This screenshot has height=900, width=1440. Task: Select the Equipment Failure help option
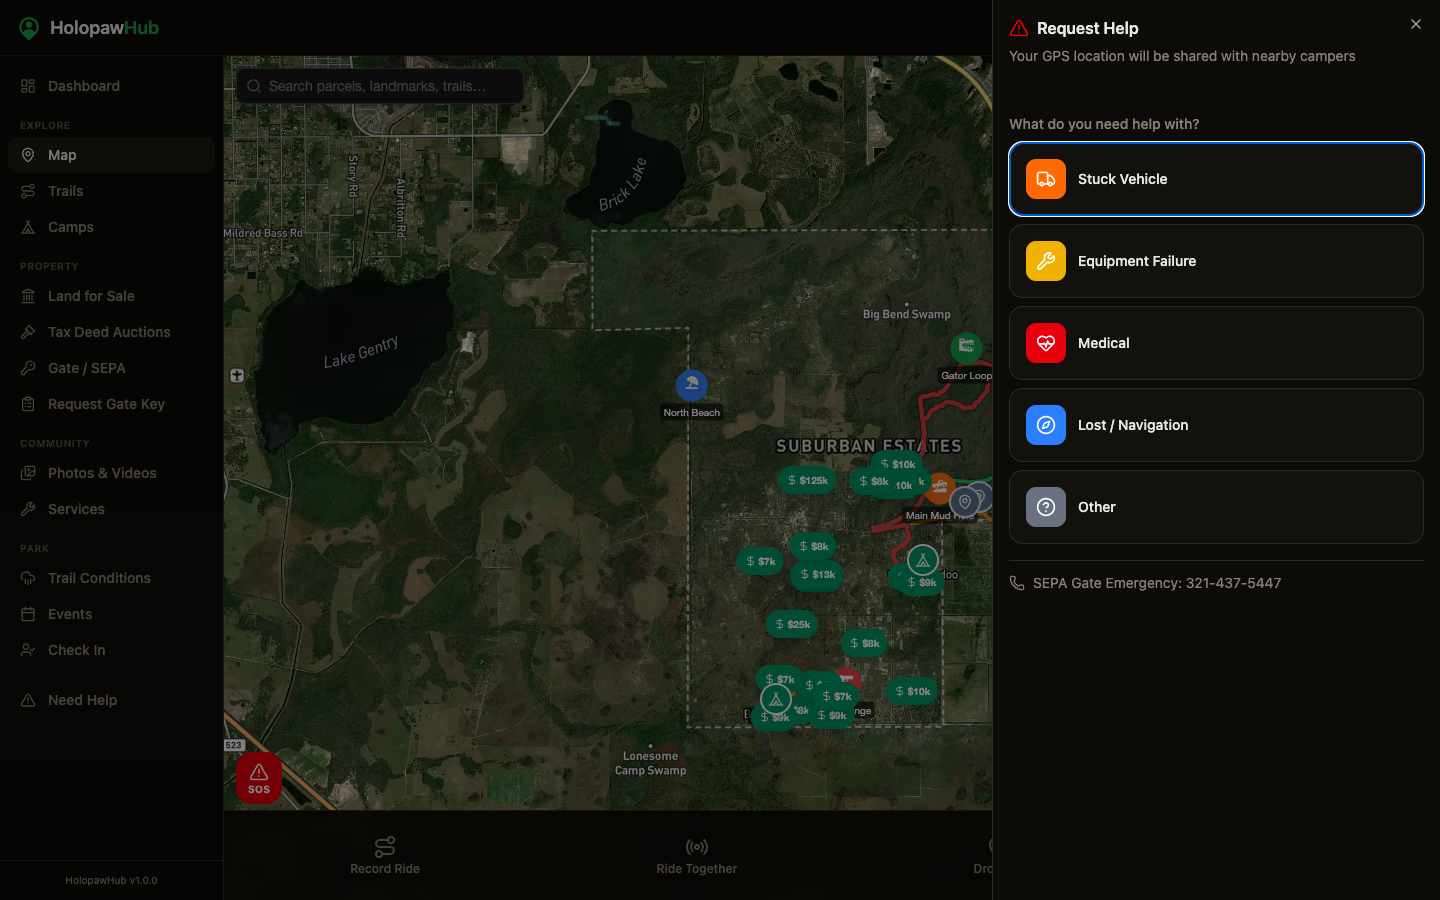point(1216,261)
